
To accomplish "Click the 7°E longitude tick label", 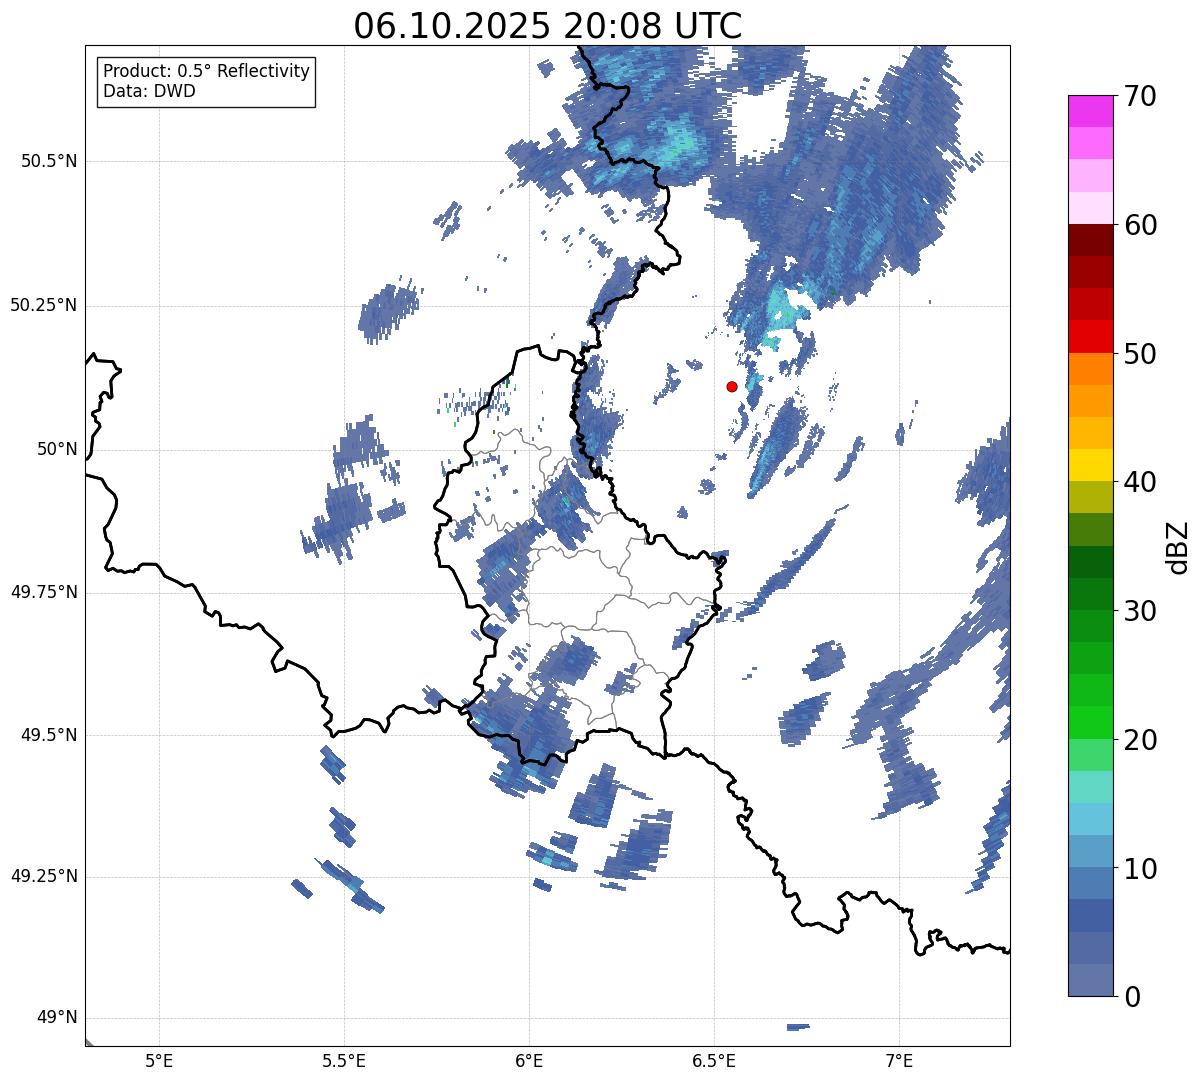I will pos(899,1060).
